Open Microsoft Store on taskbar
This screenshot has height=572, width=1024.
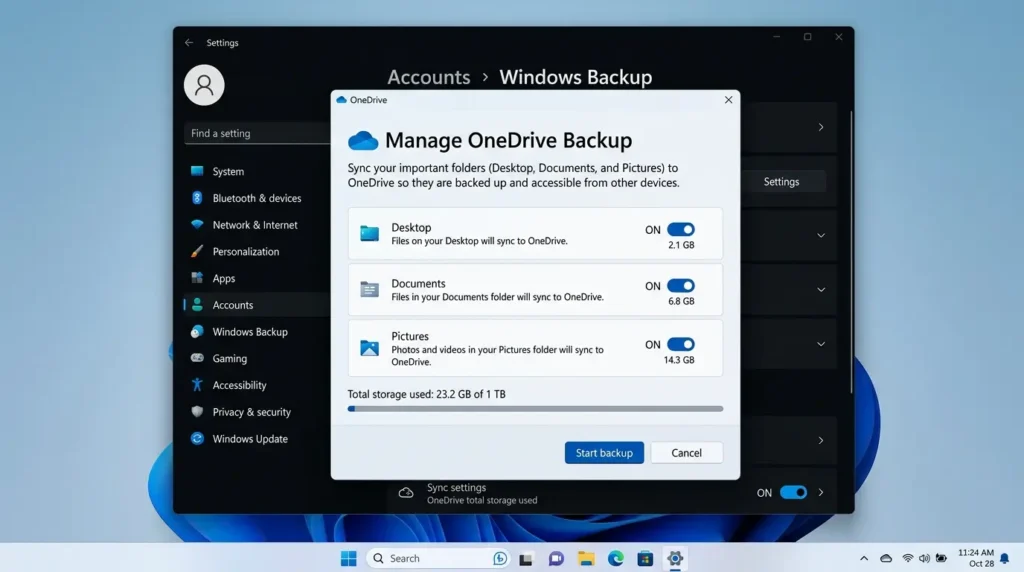point(645,558)
